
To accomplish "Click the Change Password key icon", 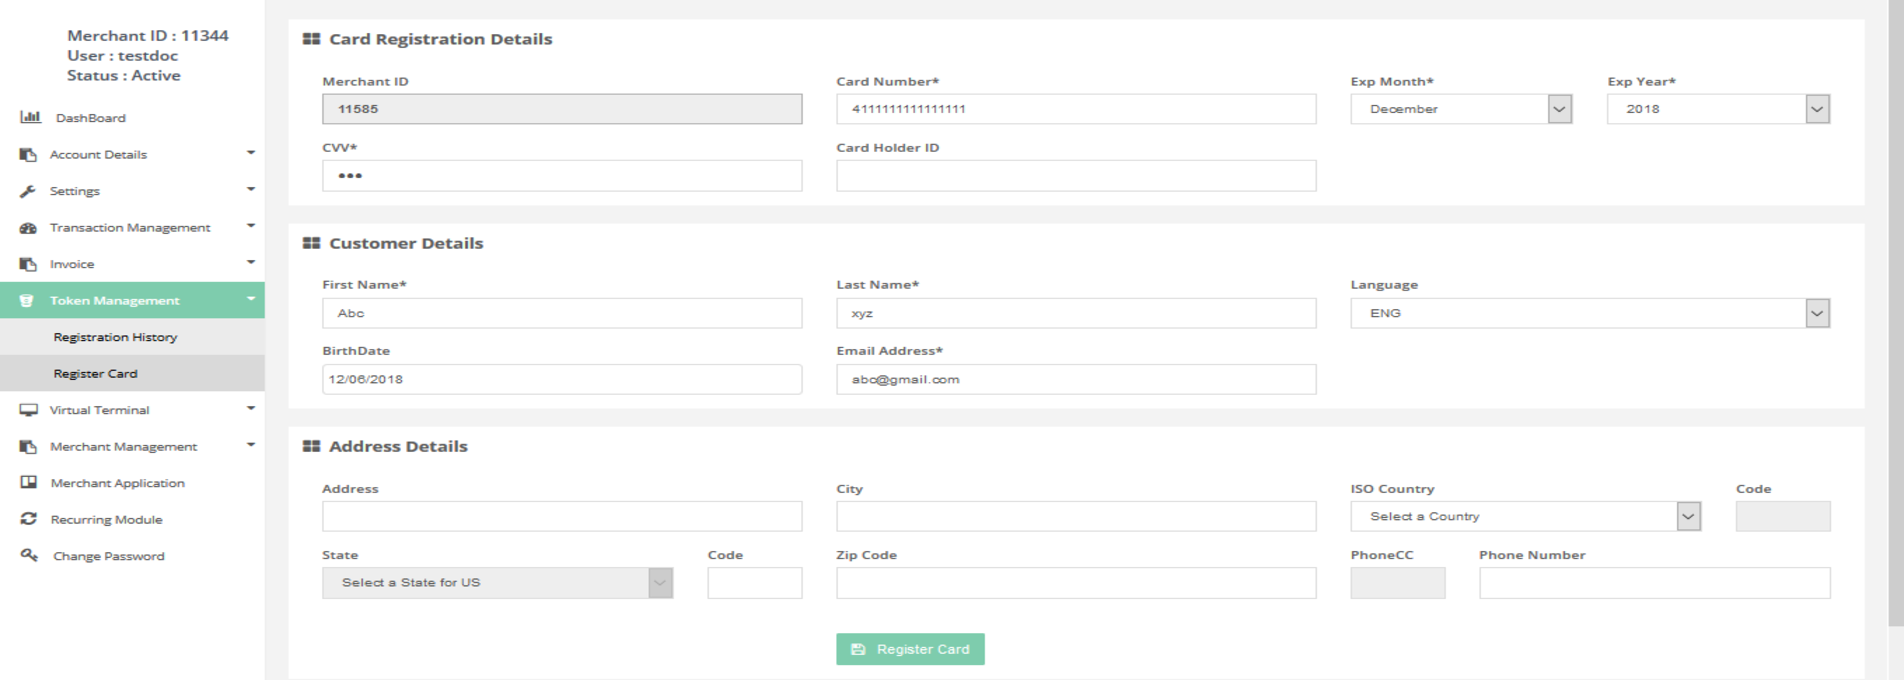I will 29,555.
